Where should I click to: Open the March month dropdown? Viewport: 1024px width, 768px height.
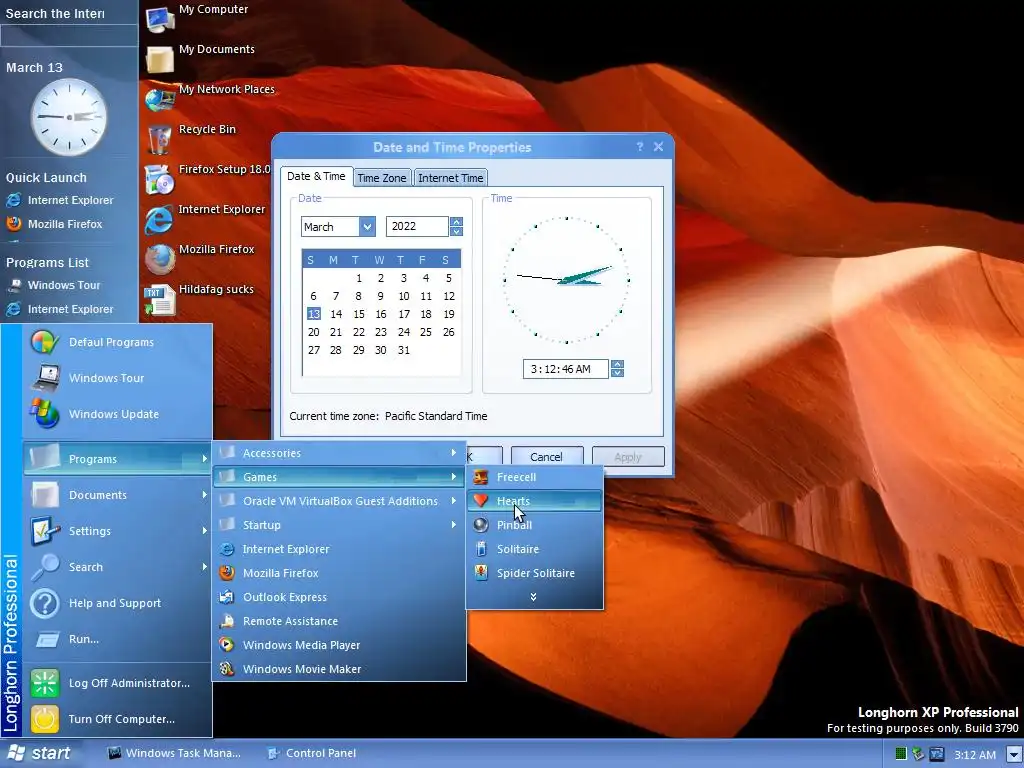pos(367,227)
